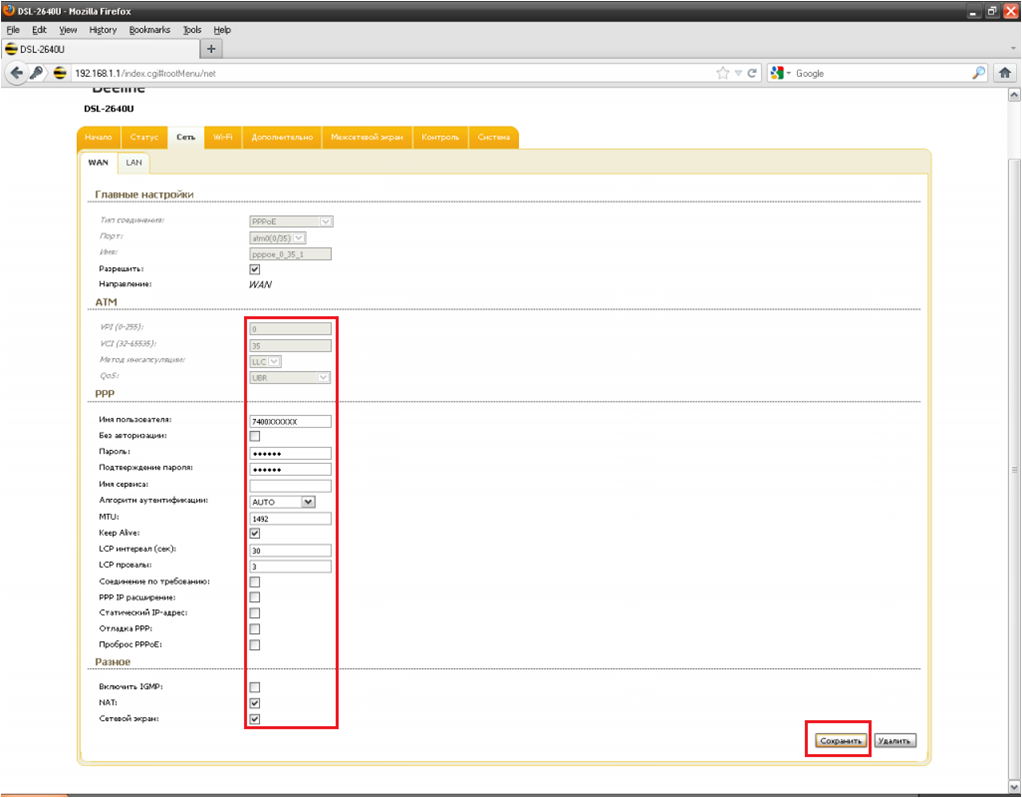
Task: Click the MTU input field
Action: 290,518
